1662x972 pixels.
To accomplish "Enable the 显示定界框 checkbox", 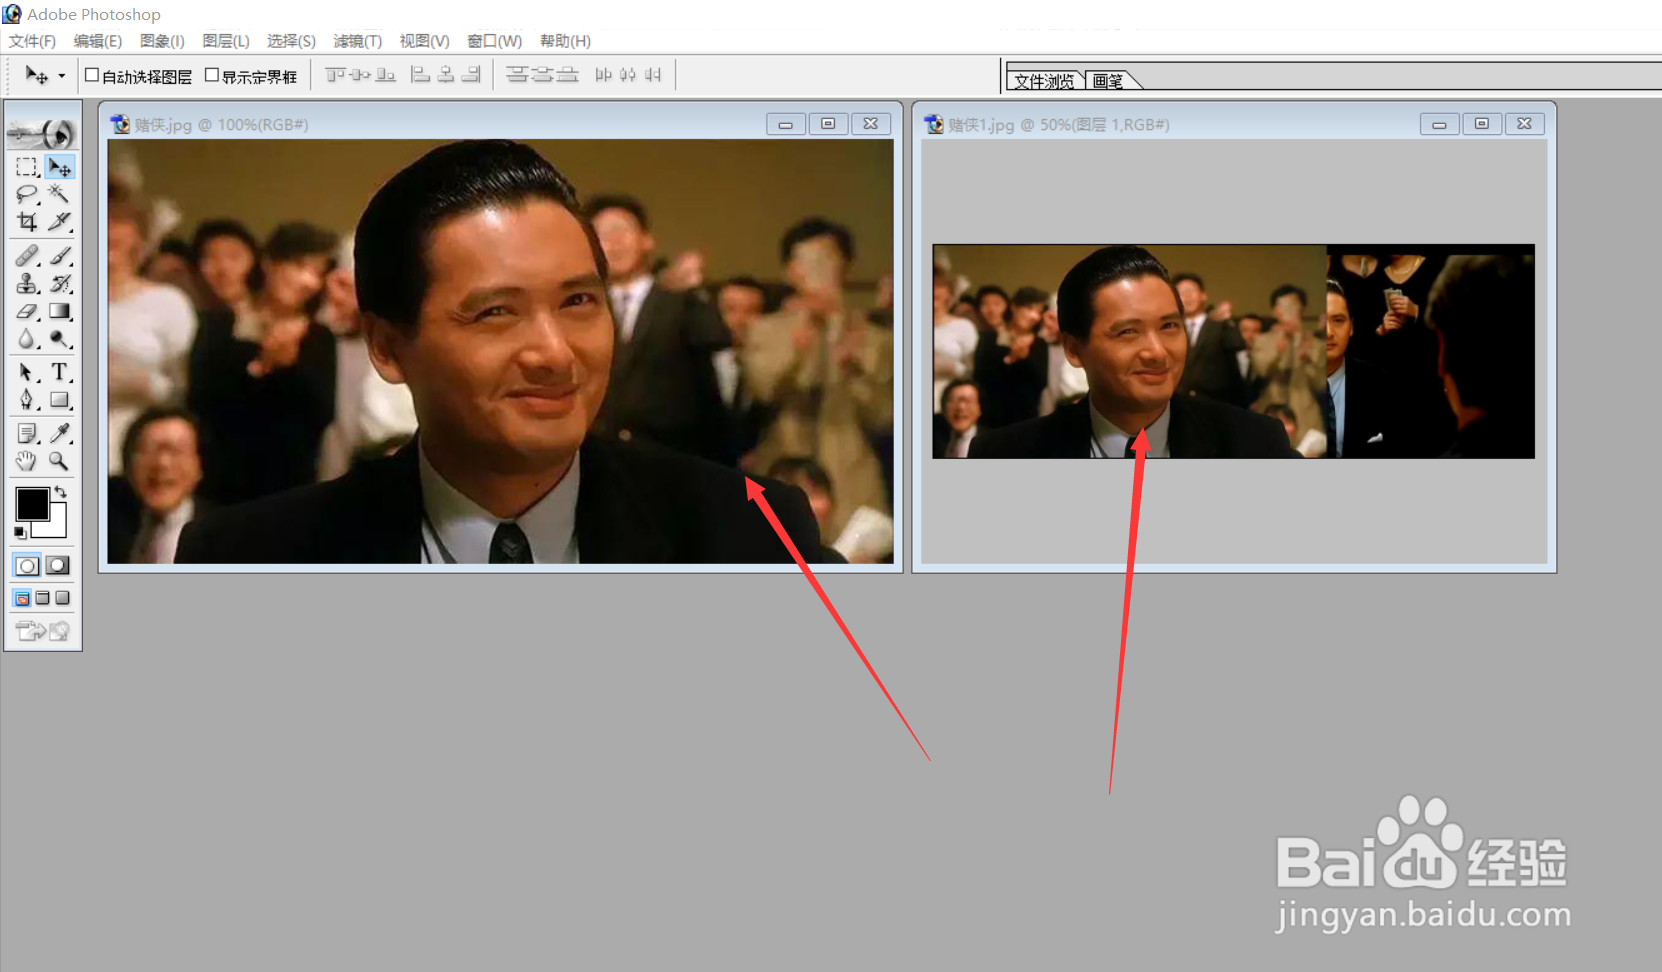I will pyautogui.click(x=212, y=75).
